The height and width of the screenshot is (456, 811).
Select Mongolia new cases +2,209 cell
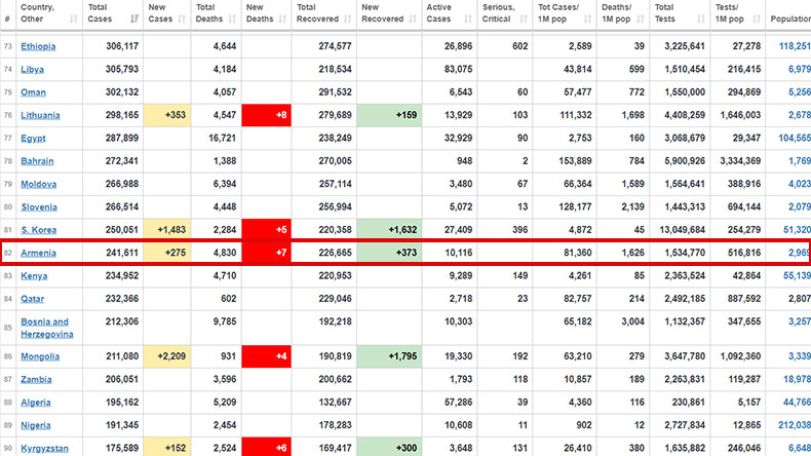(167, 356)
